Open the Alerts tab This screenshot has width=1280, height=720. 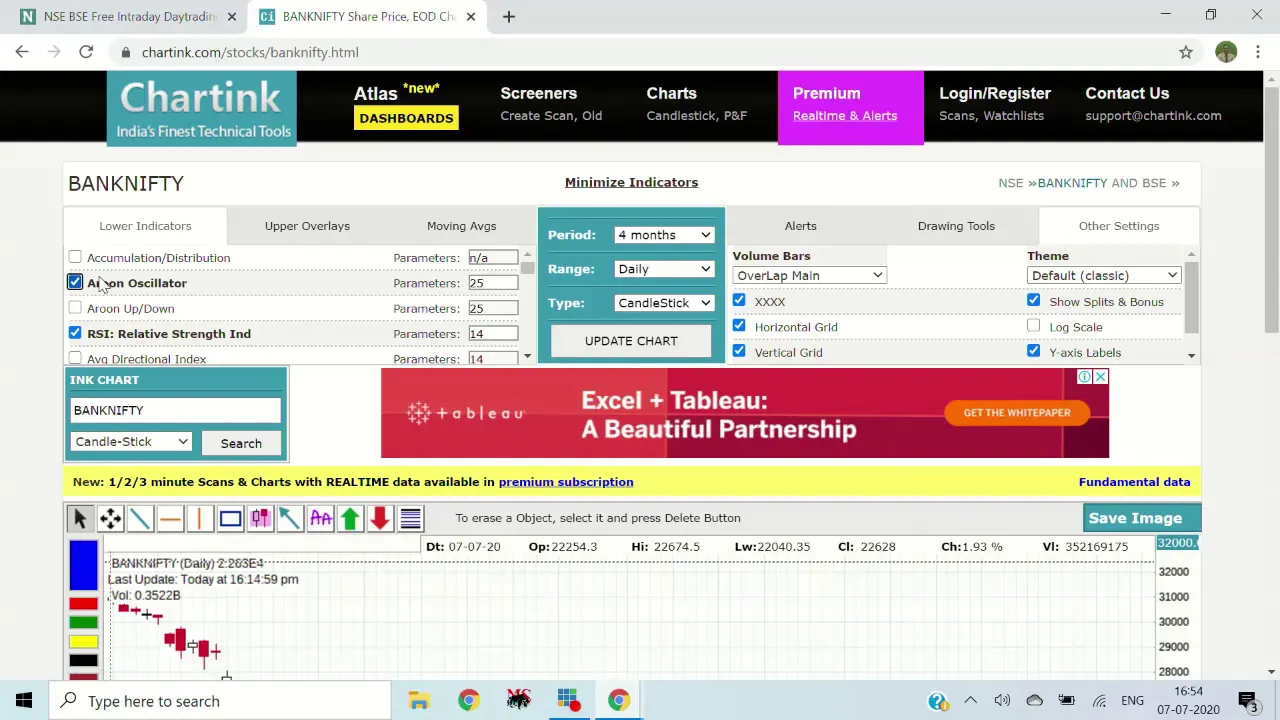[800, 226]
